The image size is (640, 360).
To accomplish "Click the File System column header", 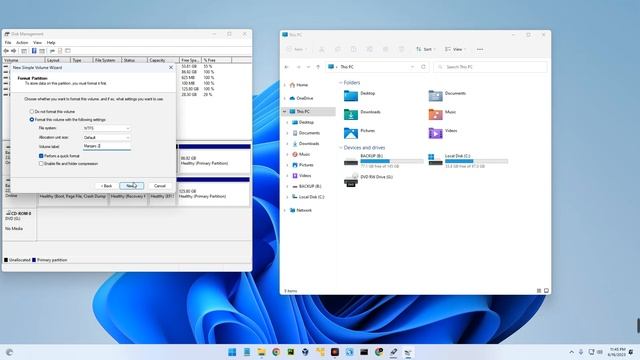I will click(107, 60).
